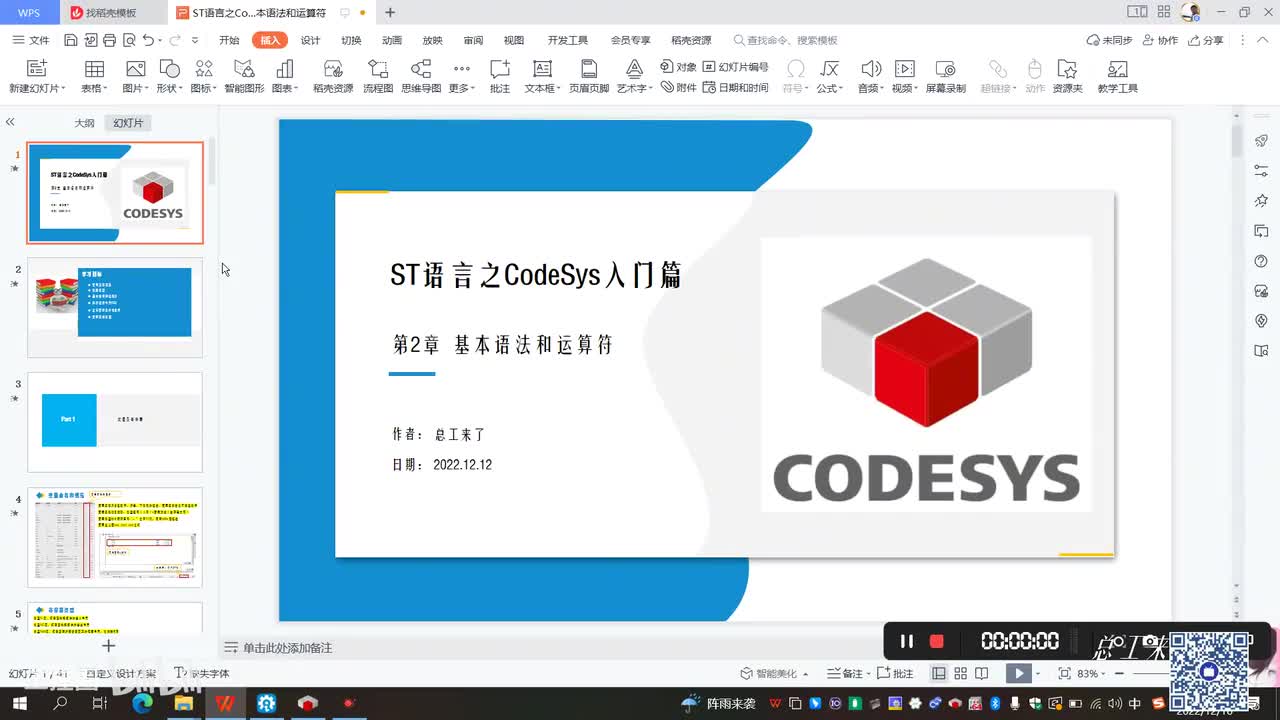
Task: Click the 协作 collaborate button
Action: (x=1159, y=40)
